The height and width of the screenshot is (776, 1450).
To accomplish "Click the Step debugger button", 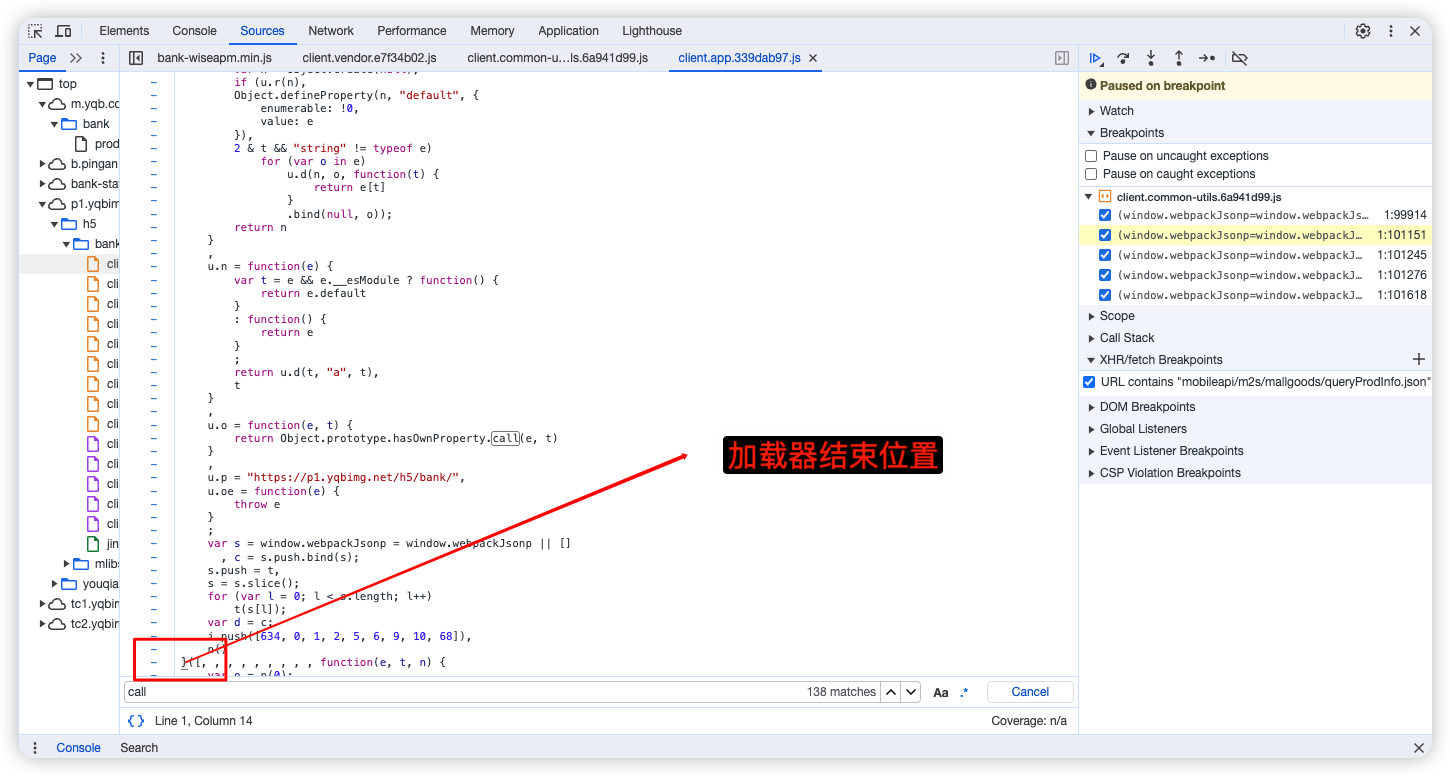I will pyautogui.click(x=1207, y=58).
